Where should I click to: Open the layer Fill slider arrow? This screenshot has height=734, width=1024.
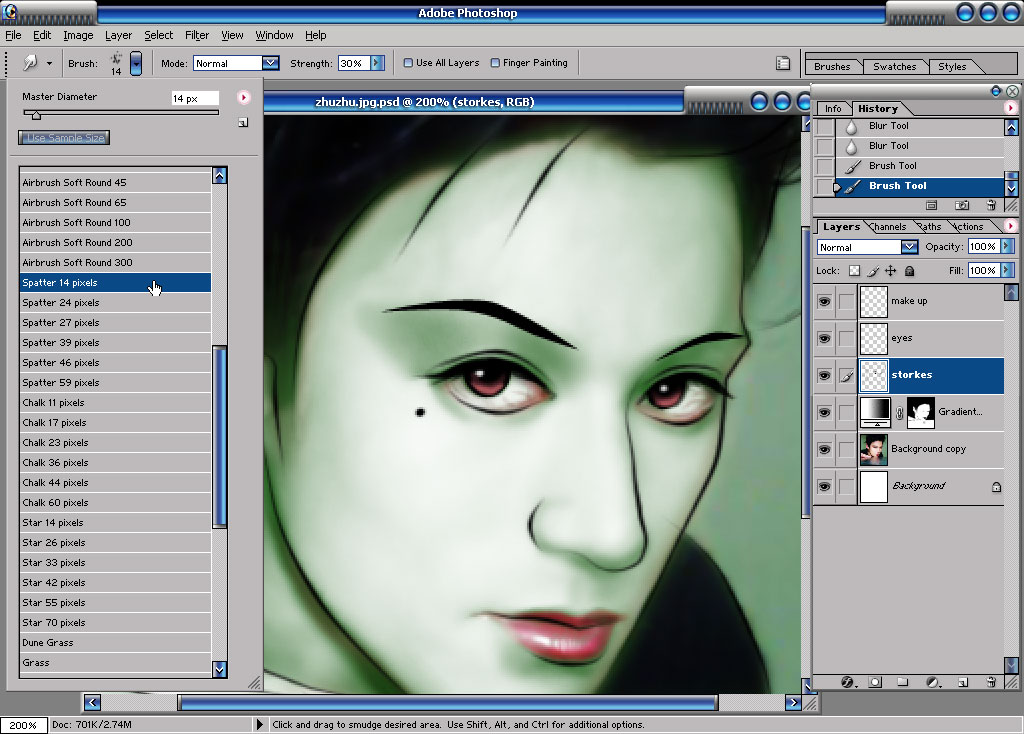1007,270
